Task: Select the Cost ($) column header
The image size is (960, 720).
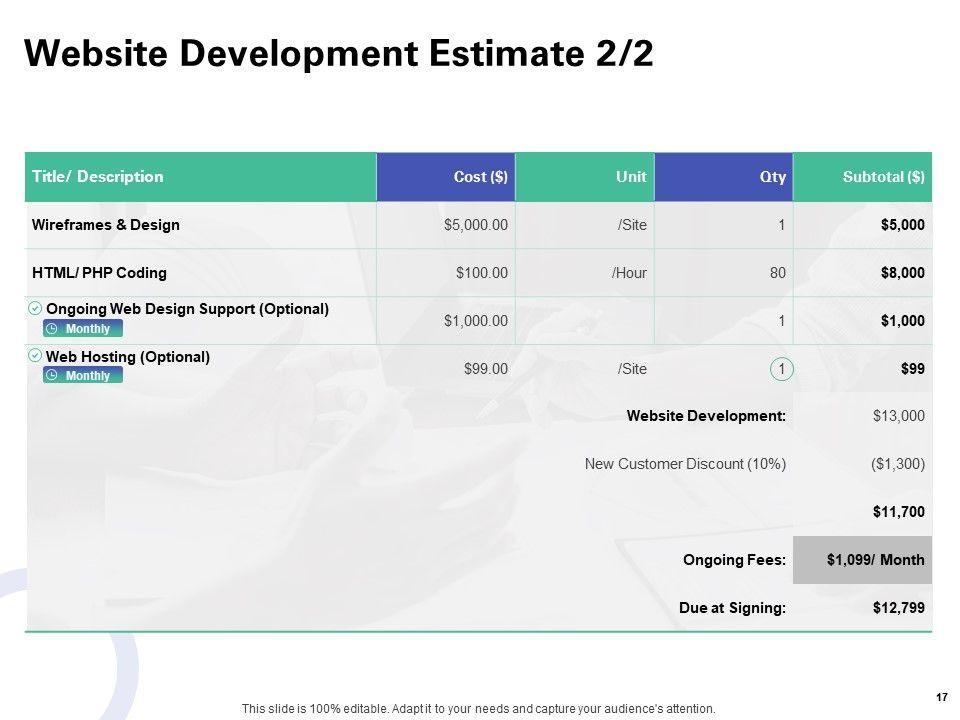Action: click(446, 177)
